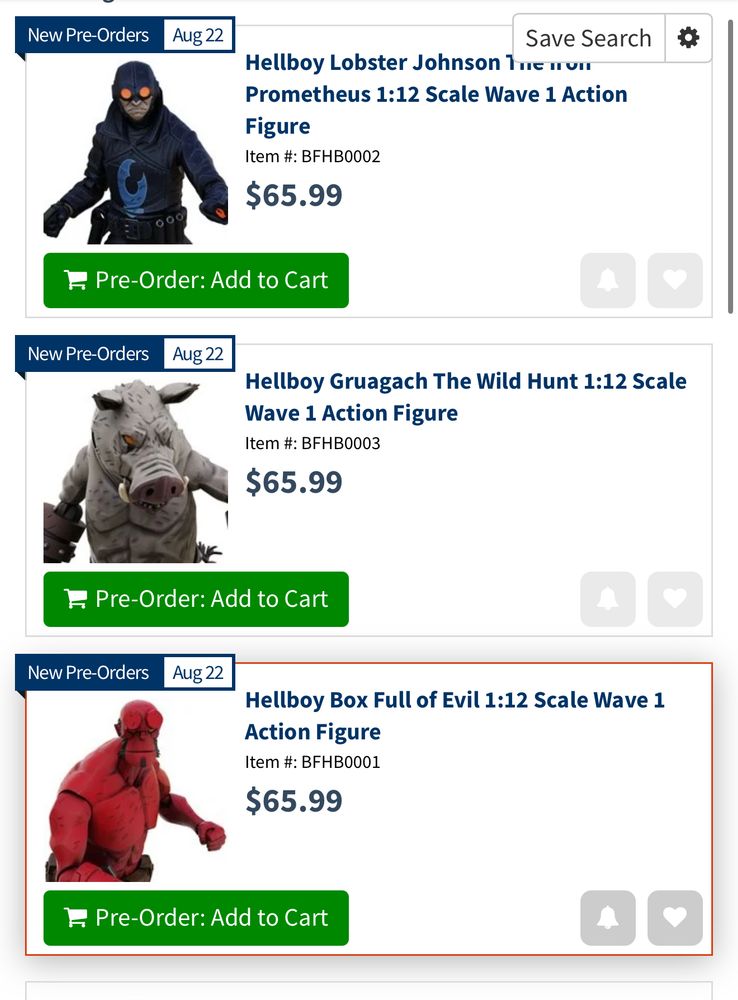
Task: Set notification bell for Box Full of Evil
Action: (608, 918)
